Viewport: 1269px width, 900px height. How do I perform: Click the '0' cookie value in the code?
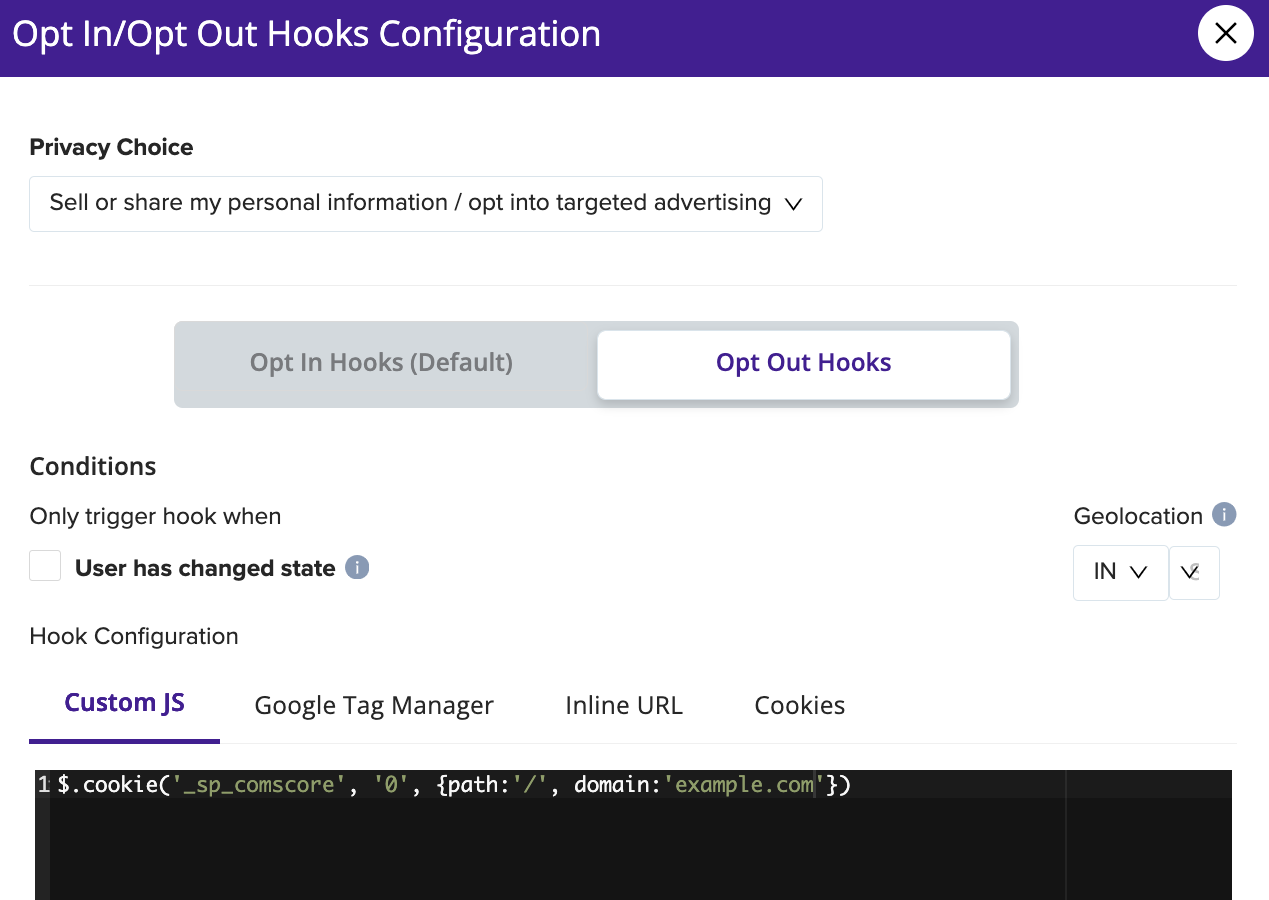(389, 785)
